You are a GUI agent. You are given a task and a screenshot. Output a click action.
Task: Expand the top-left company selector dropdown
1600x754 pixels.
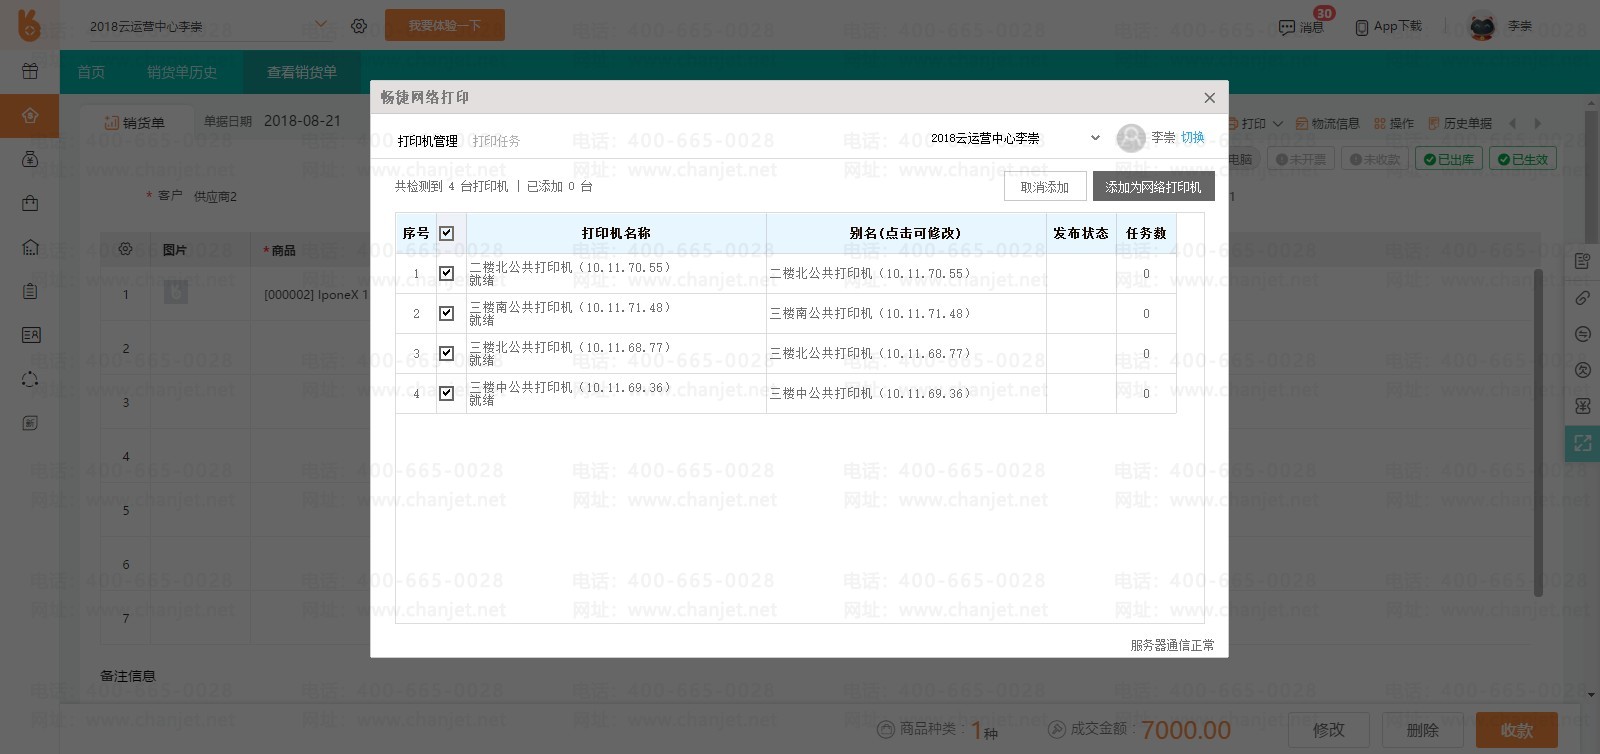(x=320, y=24)
